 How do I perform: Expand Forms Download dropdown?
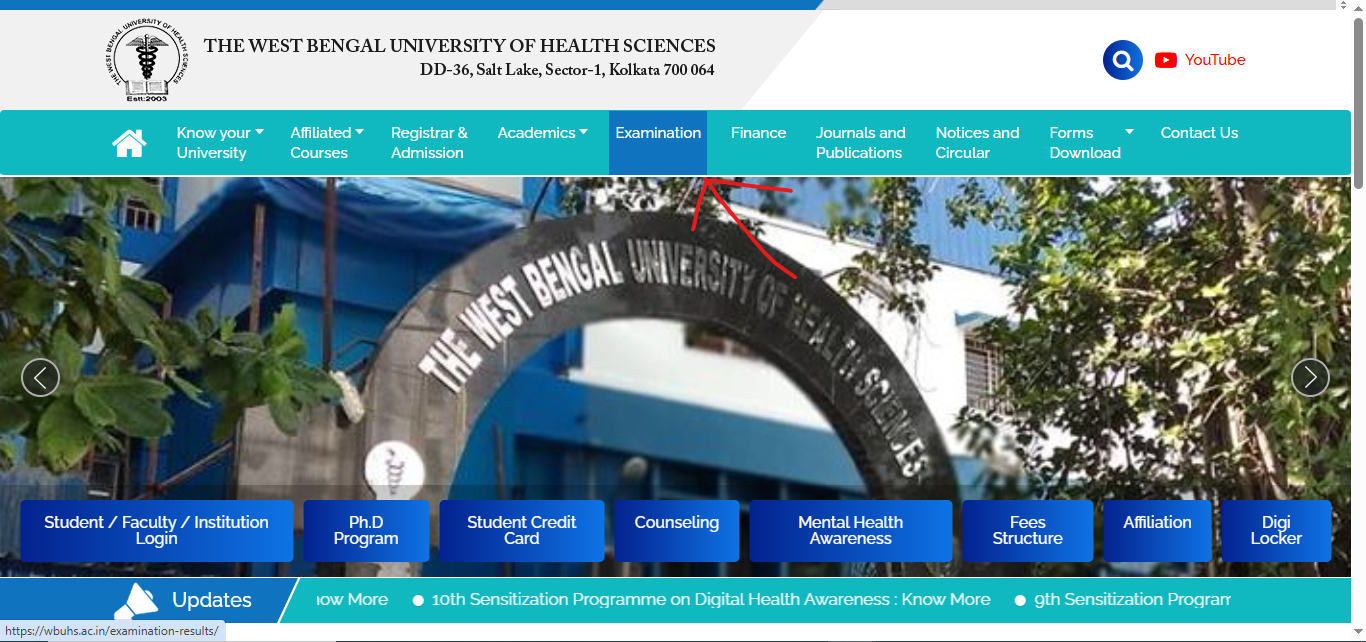coord(1091,143)
